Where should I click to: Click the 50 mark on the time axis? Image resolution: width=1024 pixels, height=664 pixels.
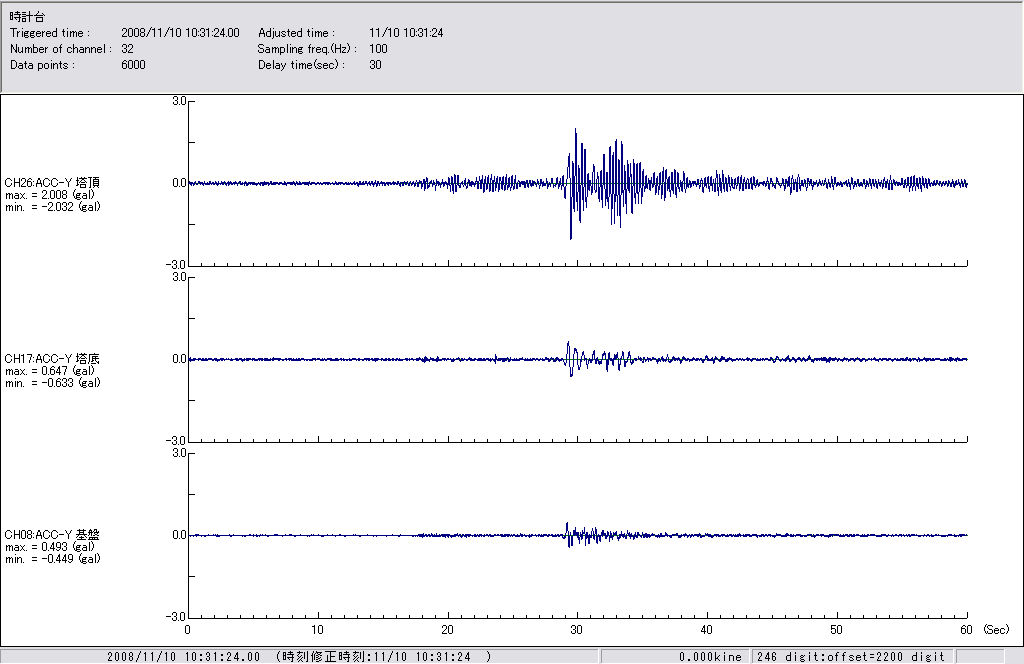(x=837, y=630)
